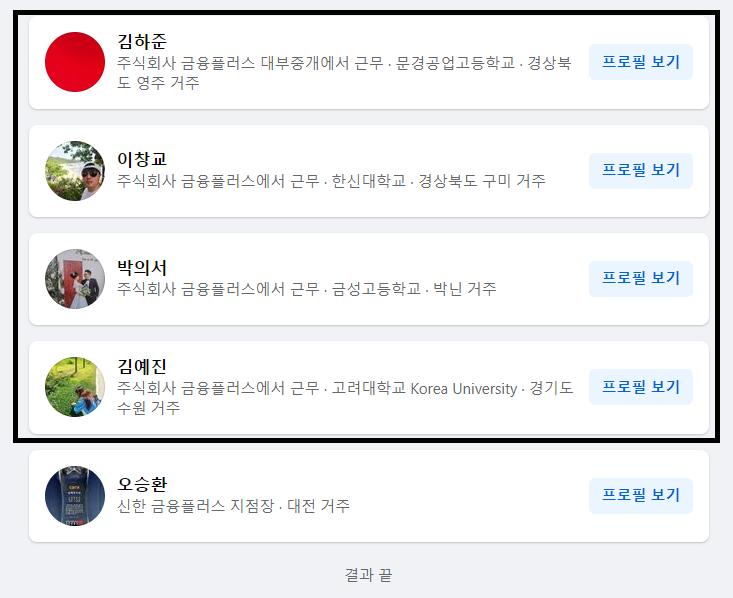The image size is (733, 598).
Task: Click 이창교's profile photo with sunglasses
Action: (x=75, y=171)
